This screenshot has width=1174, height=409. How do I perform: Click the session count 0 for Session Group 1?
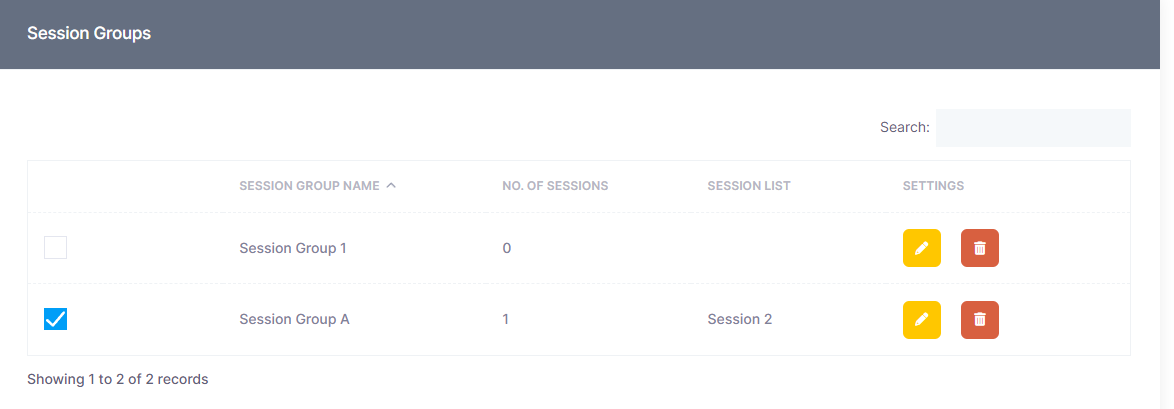coord(507,248)
